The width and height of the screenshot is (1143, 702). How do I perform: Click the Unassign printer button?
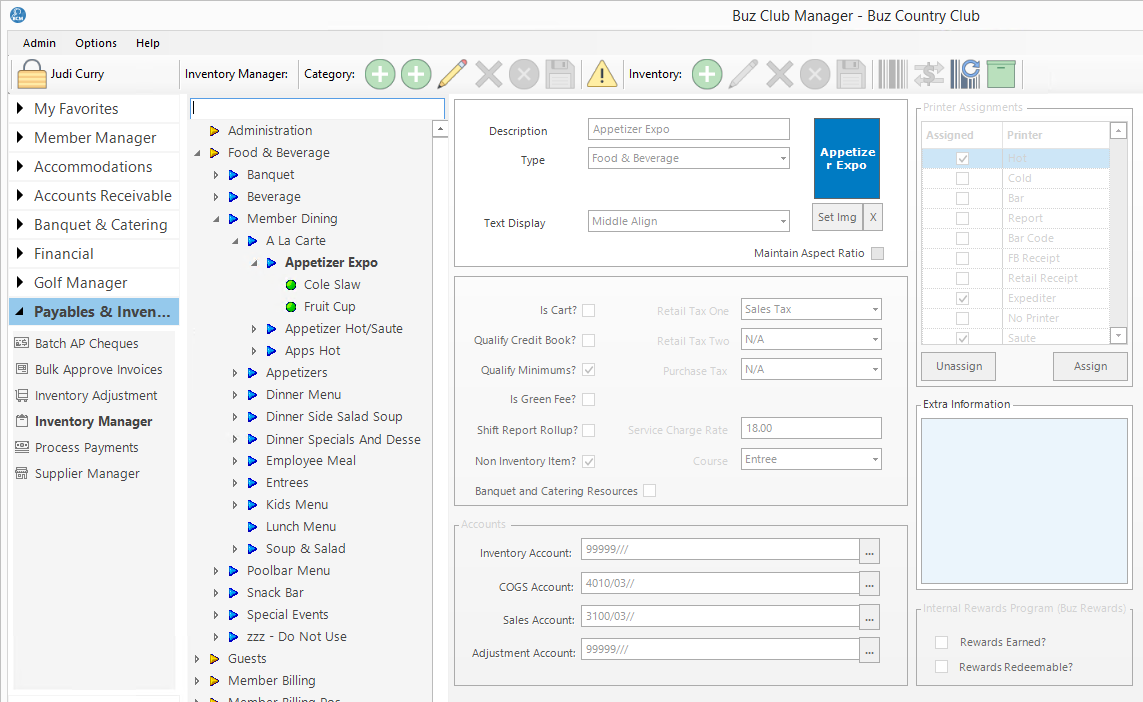coord(958,366)
